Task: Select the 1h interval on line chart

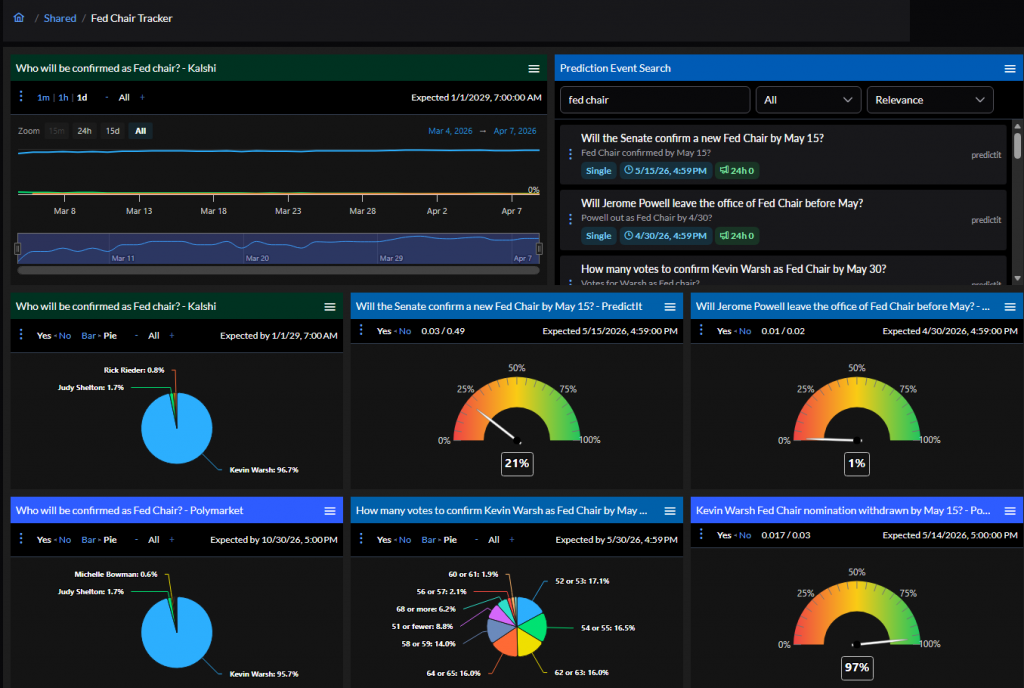Action: point(63,98)
